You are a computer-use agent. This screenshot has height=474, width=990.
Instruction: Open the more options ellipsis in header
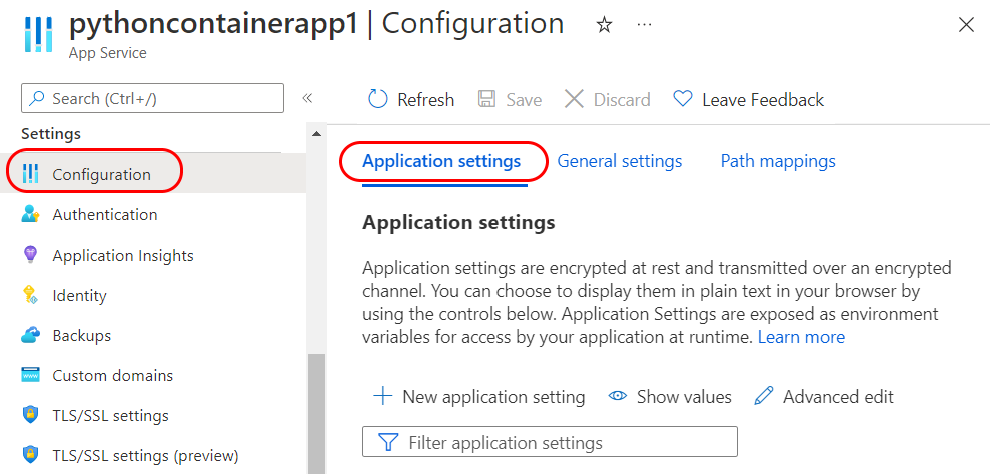[644, 25]
